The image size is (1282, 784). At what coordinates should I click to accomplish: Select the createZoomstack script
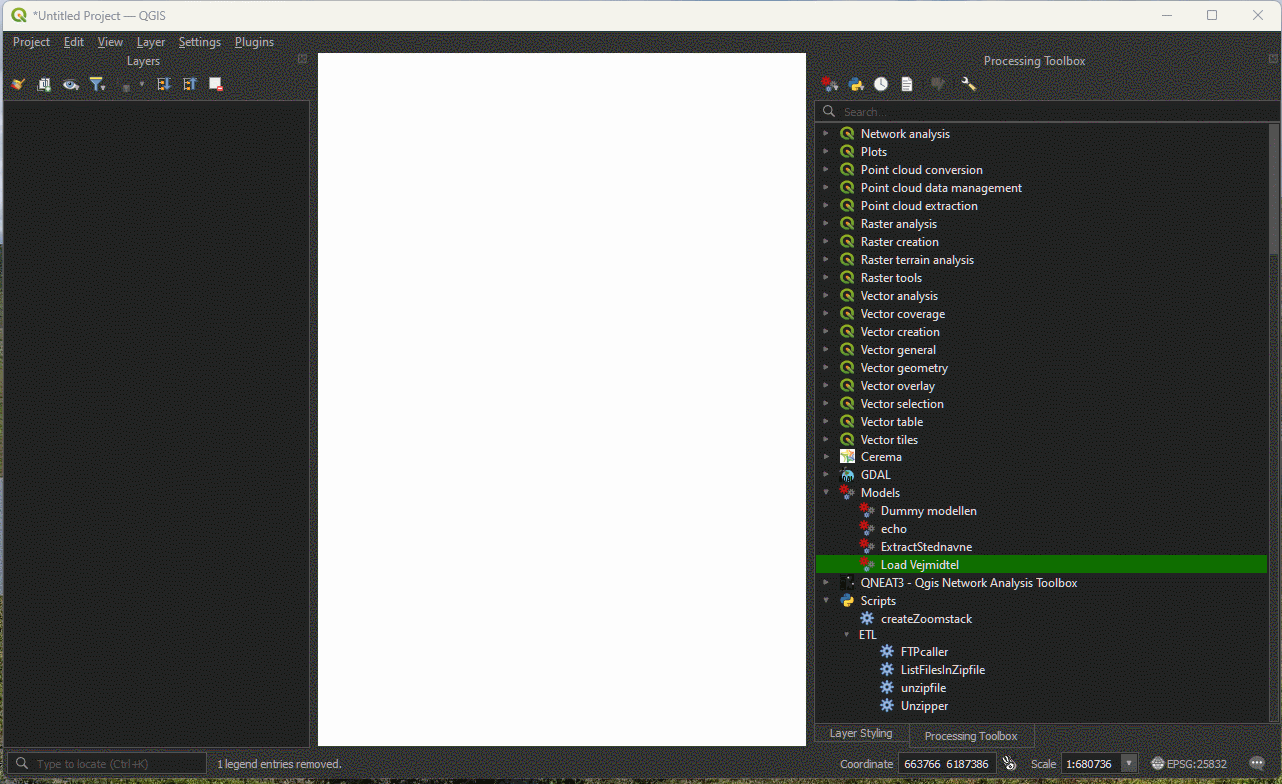pyautogui.click(x=926, y=619)
